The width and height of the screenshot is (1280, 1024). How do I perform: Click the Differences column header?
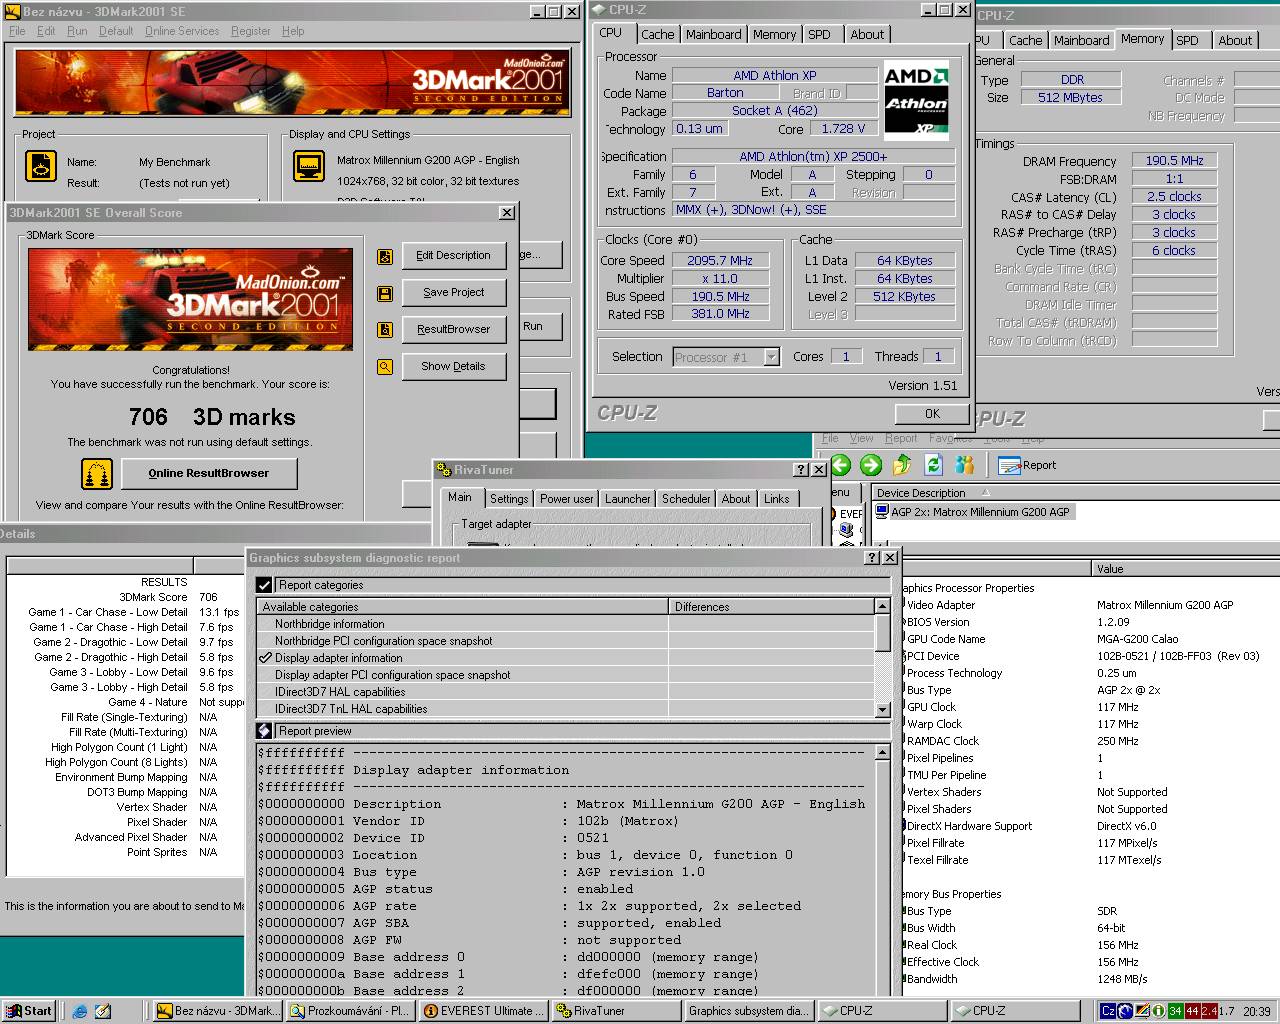(x=770, y=607)
